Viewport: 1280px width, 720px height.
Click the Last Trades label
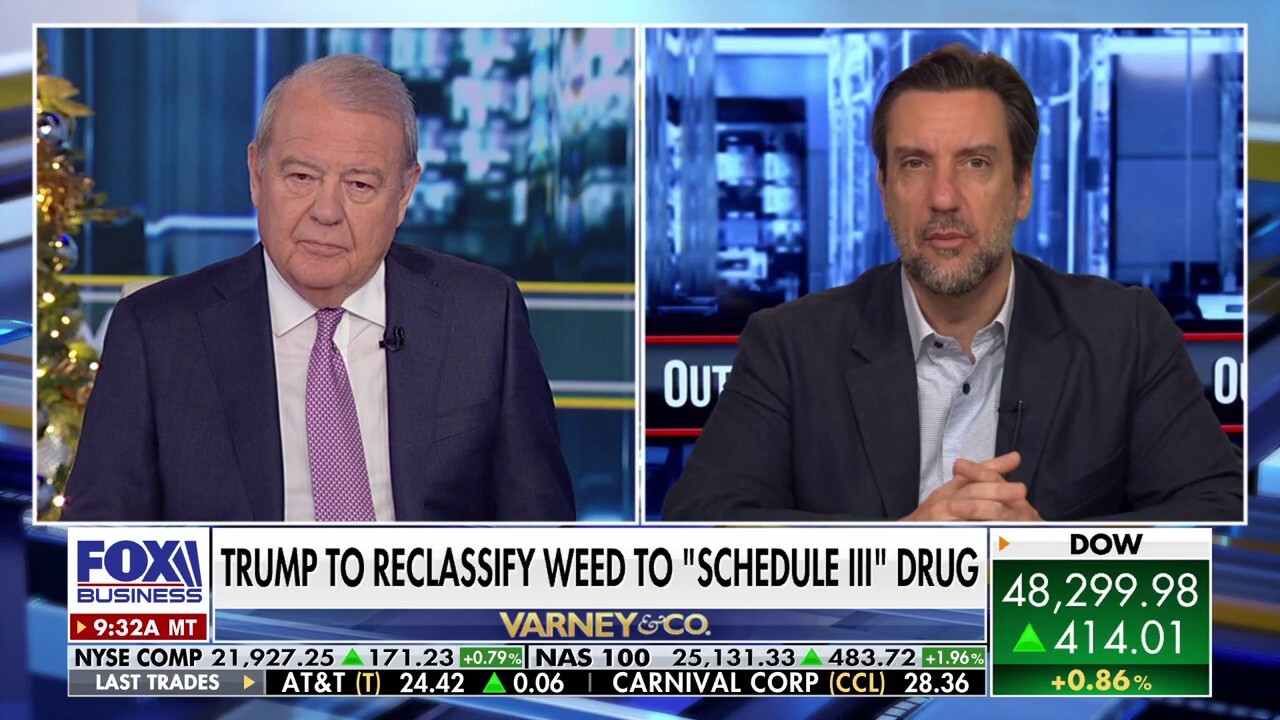click(157, 683)
